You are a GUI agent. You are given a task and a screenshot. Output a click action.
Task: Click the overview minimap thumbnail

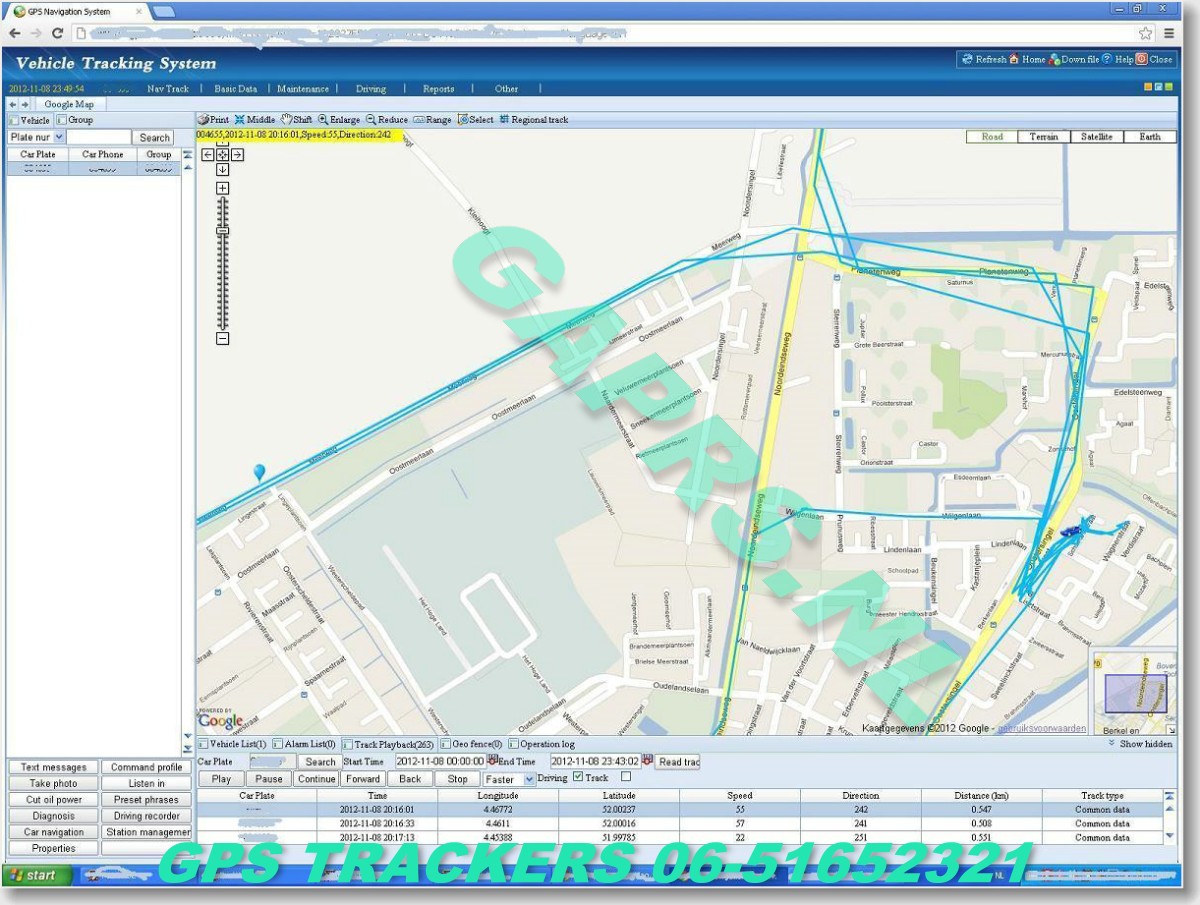1134,692
